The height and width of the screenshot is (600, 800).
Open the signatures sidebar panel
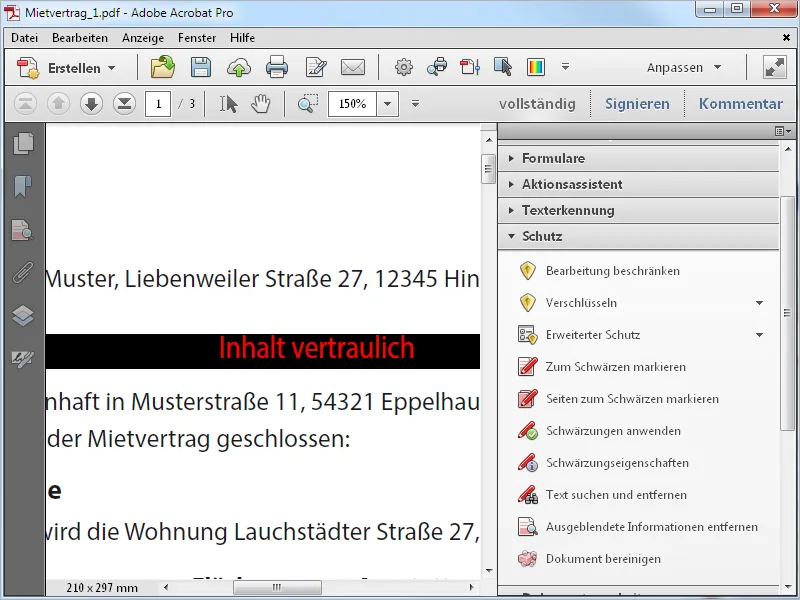coord(23,359)
